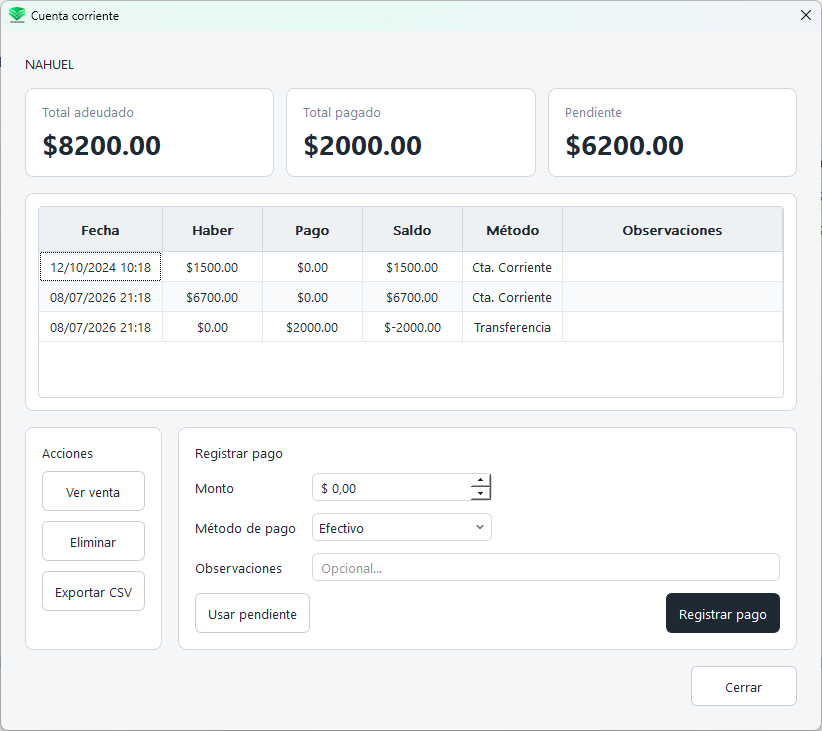Click the Monto amount field
Viewport: 822px width, 731px height.
pyautogui.click(x=392, y=488)
